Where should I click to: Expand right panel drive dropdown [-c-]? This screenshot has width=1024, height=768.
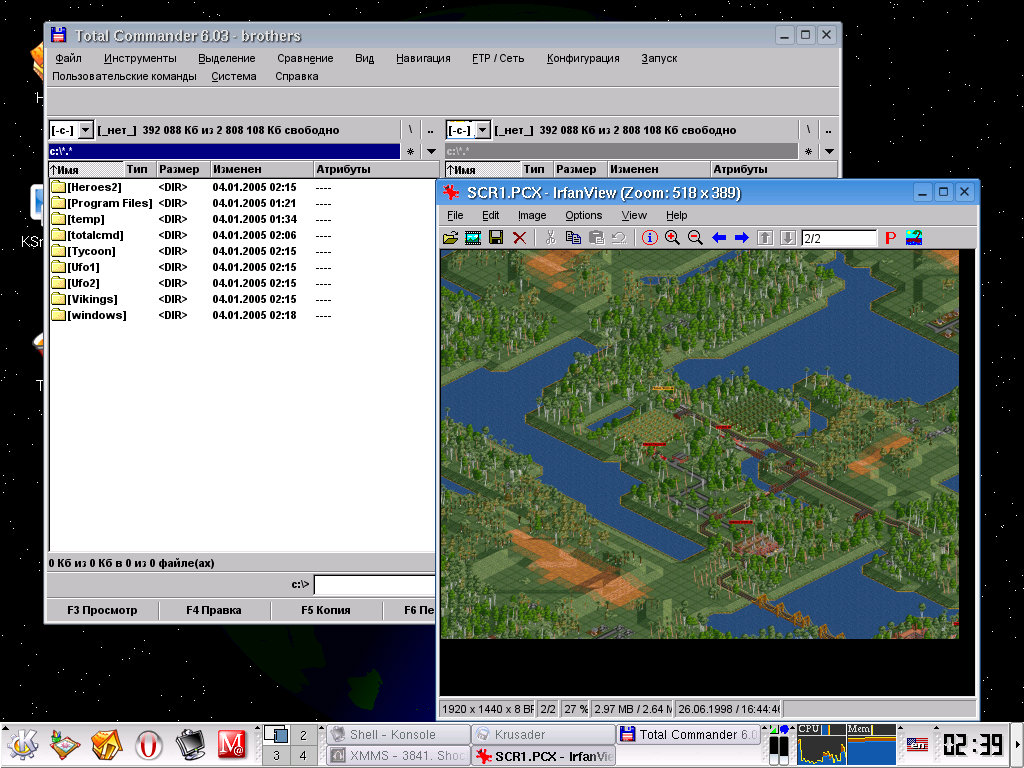483,130
